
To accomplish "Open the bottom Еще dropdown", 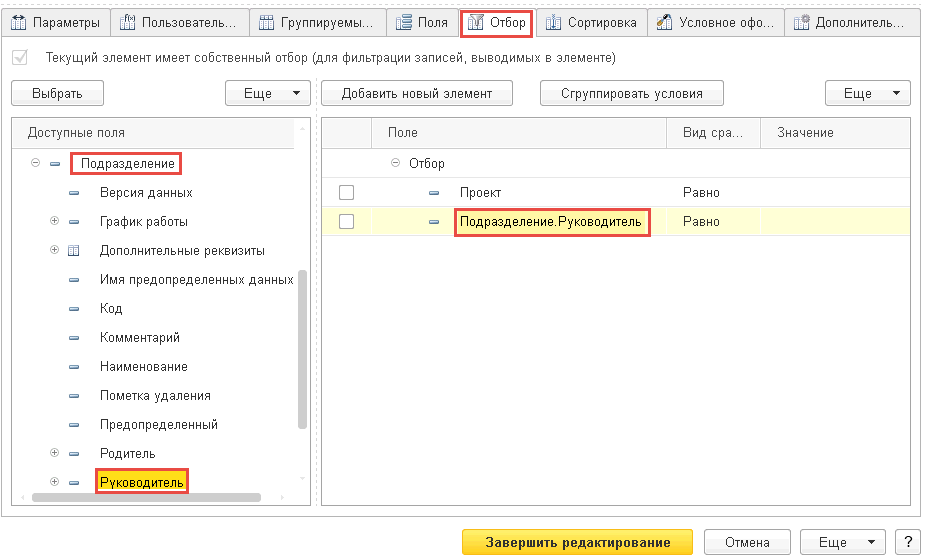I will [x=843, y=542].
